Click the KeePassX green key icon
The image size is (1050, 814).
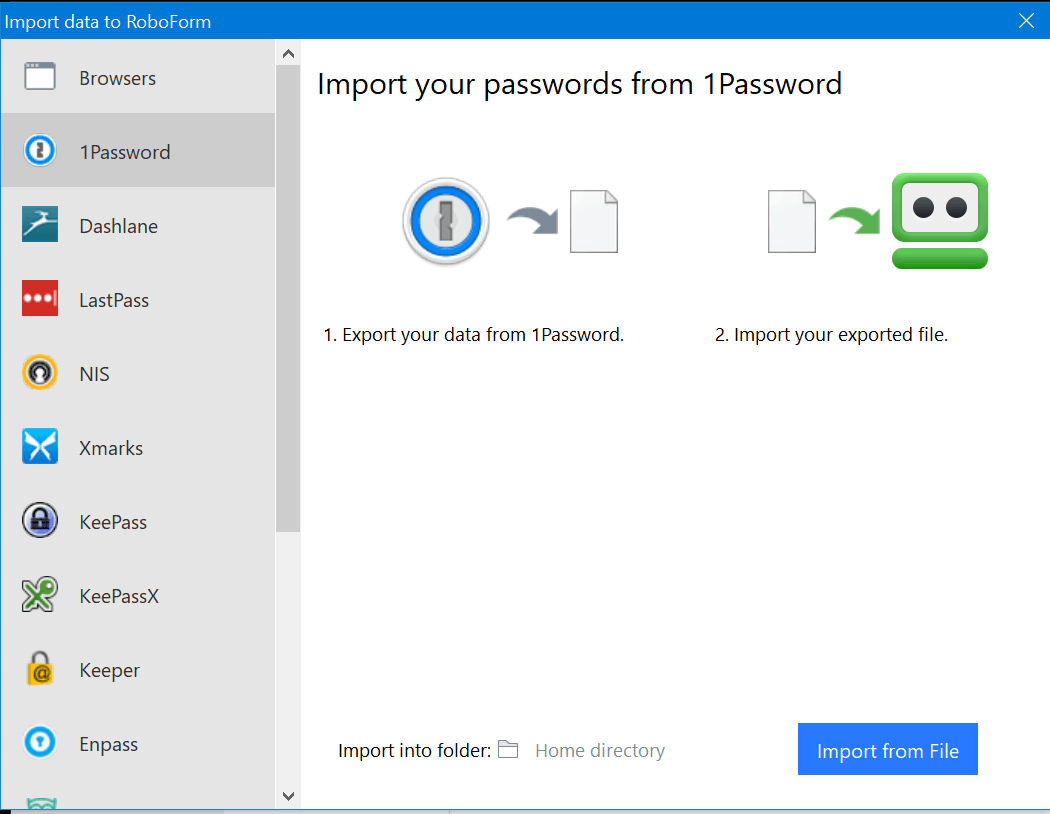pos(40,594)
